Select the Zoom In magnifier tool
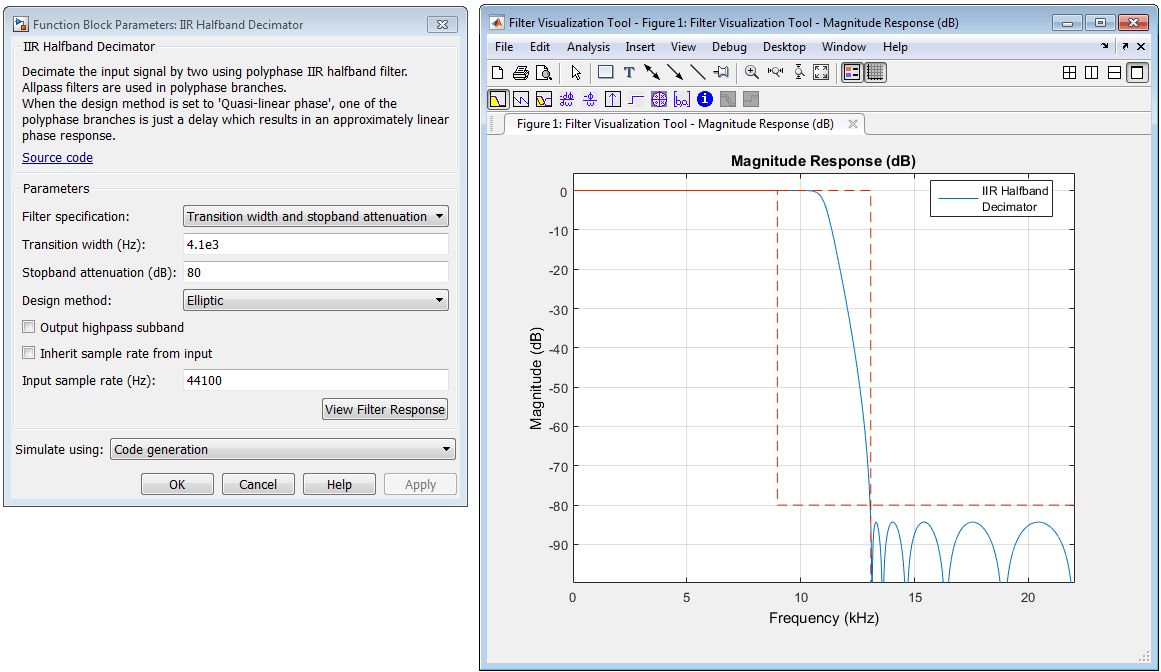 click(752, 73)
